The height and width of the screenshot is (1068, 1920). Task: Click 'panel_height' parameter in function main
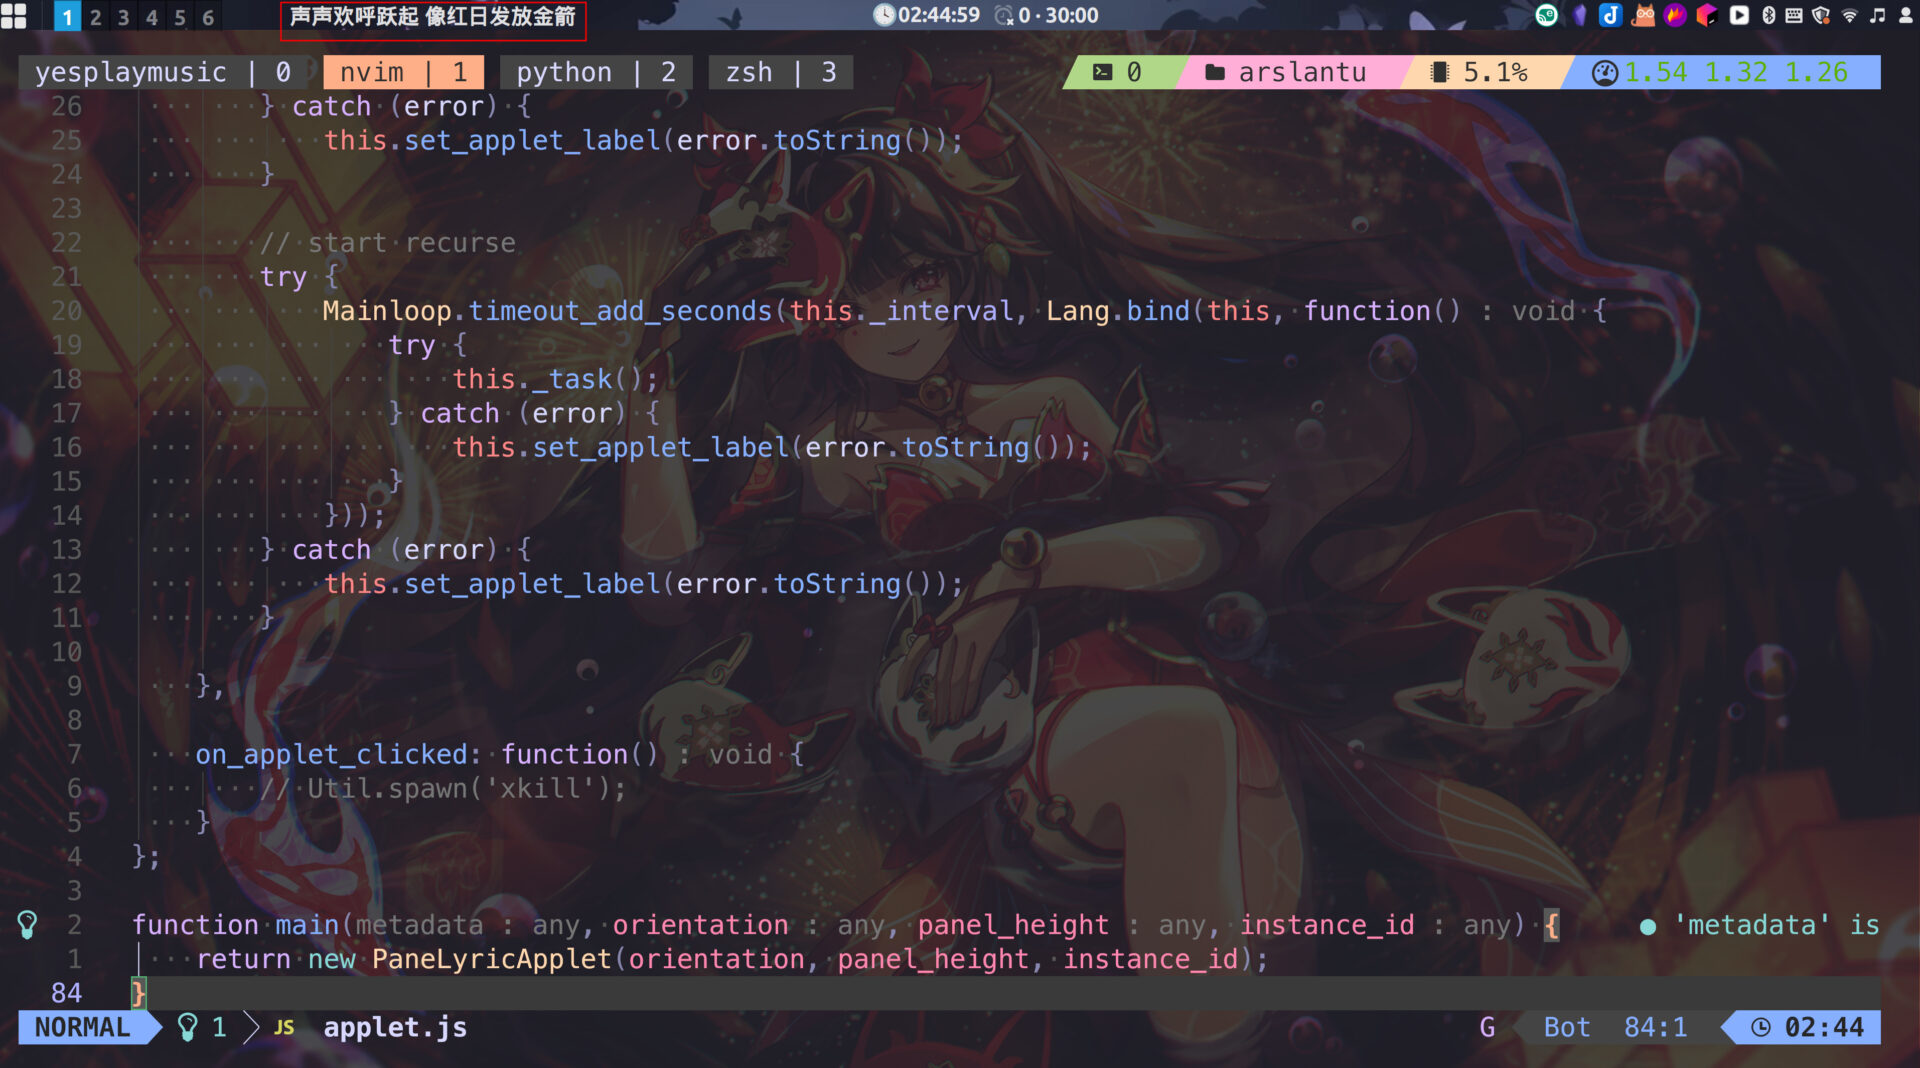click(1013, 925)
